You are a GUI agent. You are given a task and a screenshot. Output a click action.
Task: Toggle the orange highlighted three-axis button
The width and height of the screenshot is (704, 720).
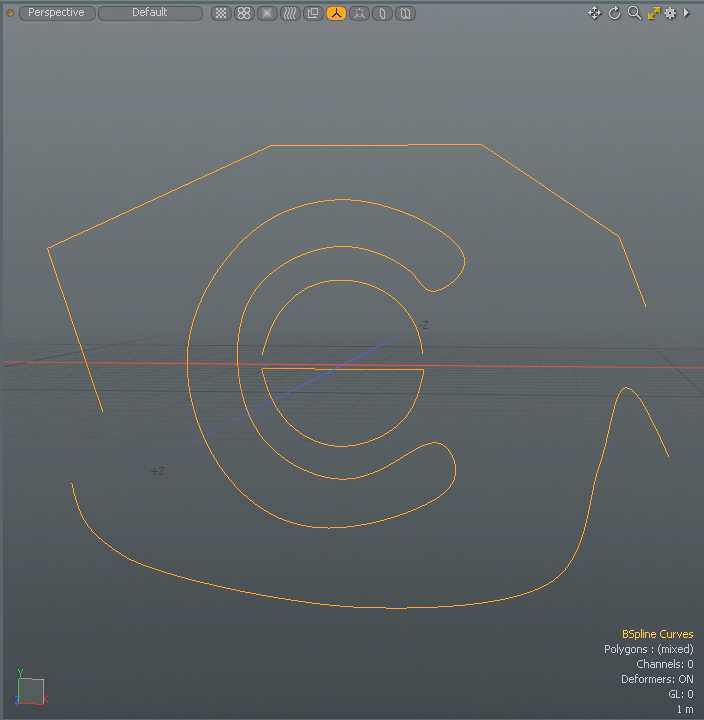336,13
